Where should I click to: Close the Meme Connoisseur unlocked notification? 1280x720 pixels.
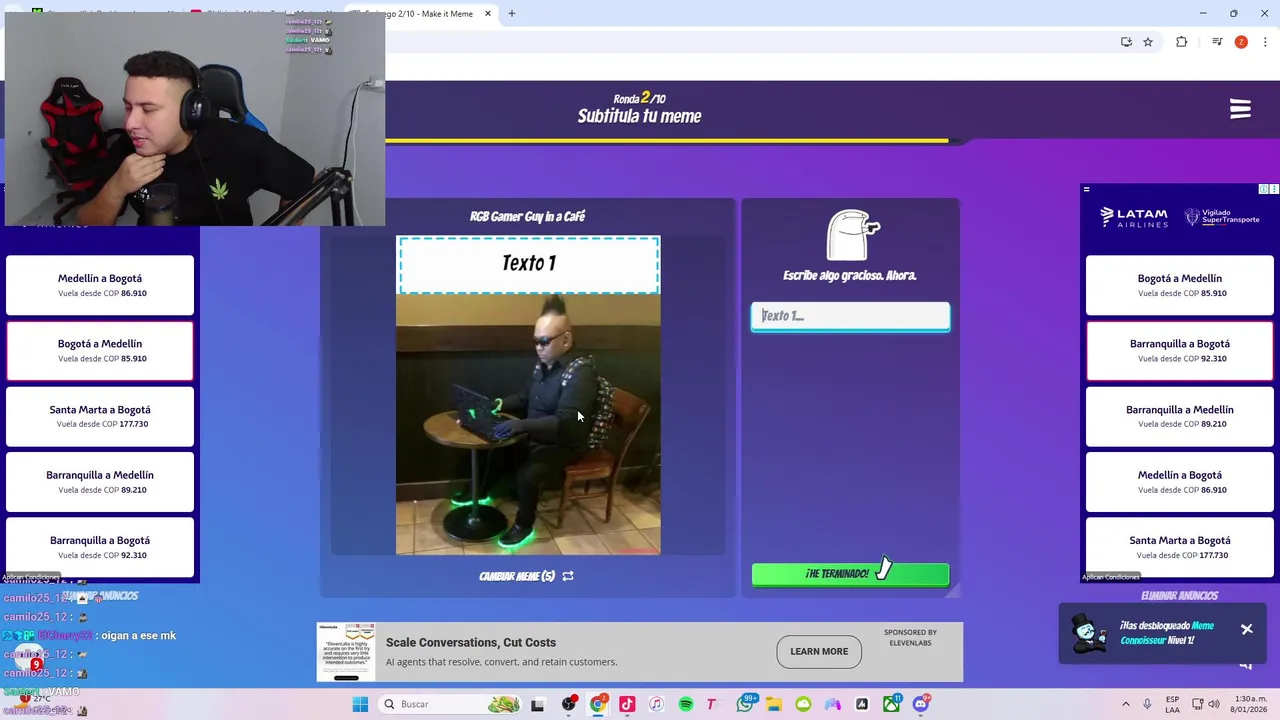coord(1247,629)
